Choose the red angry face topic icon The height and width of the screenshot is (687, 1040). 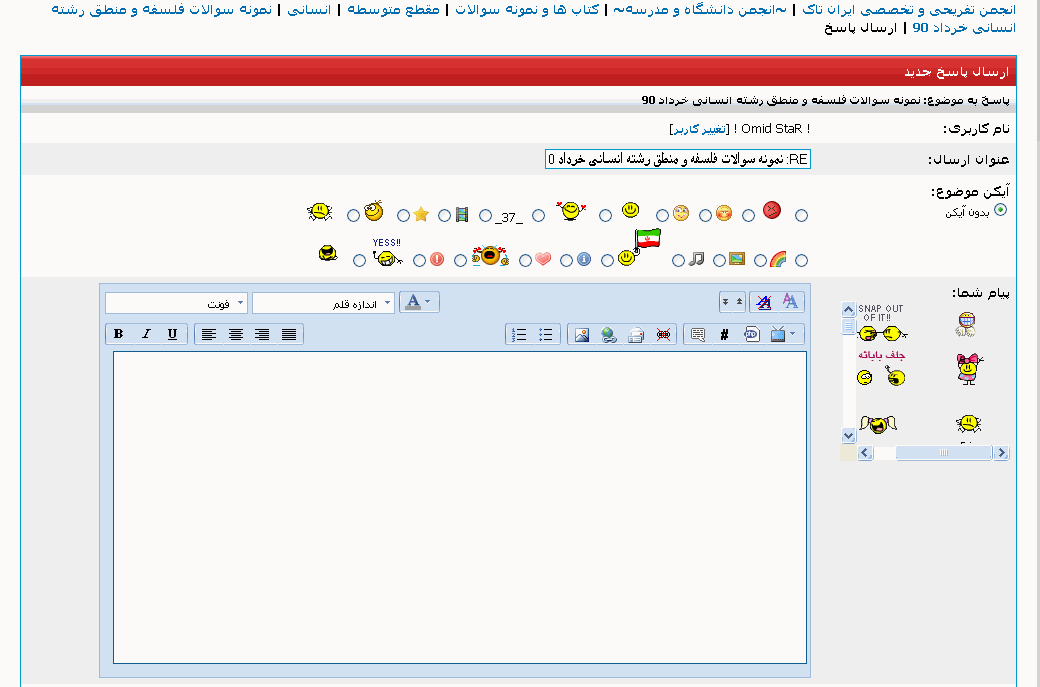pyautogui.click(x=802, y=216)
